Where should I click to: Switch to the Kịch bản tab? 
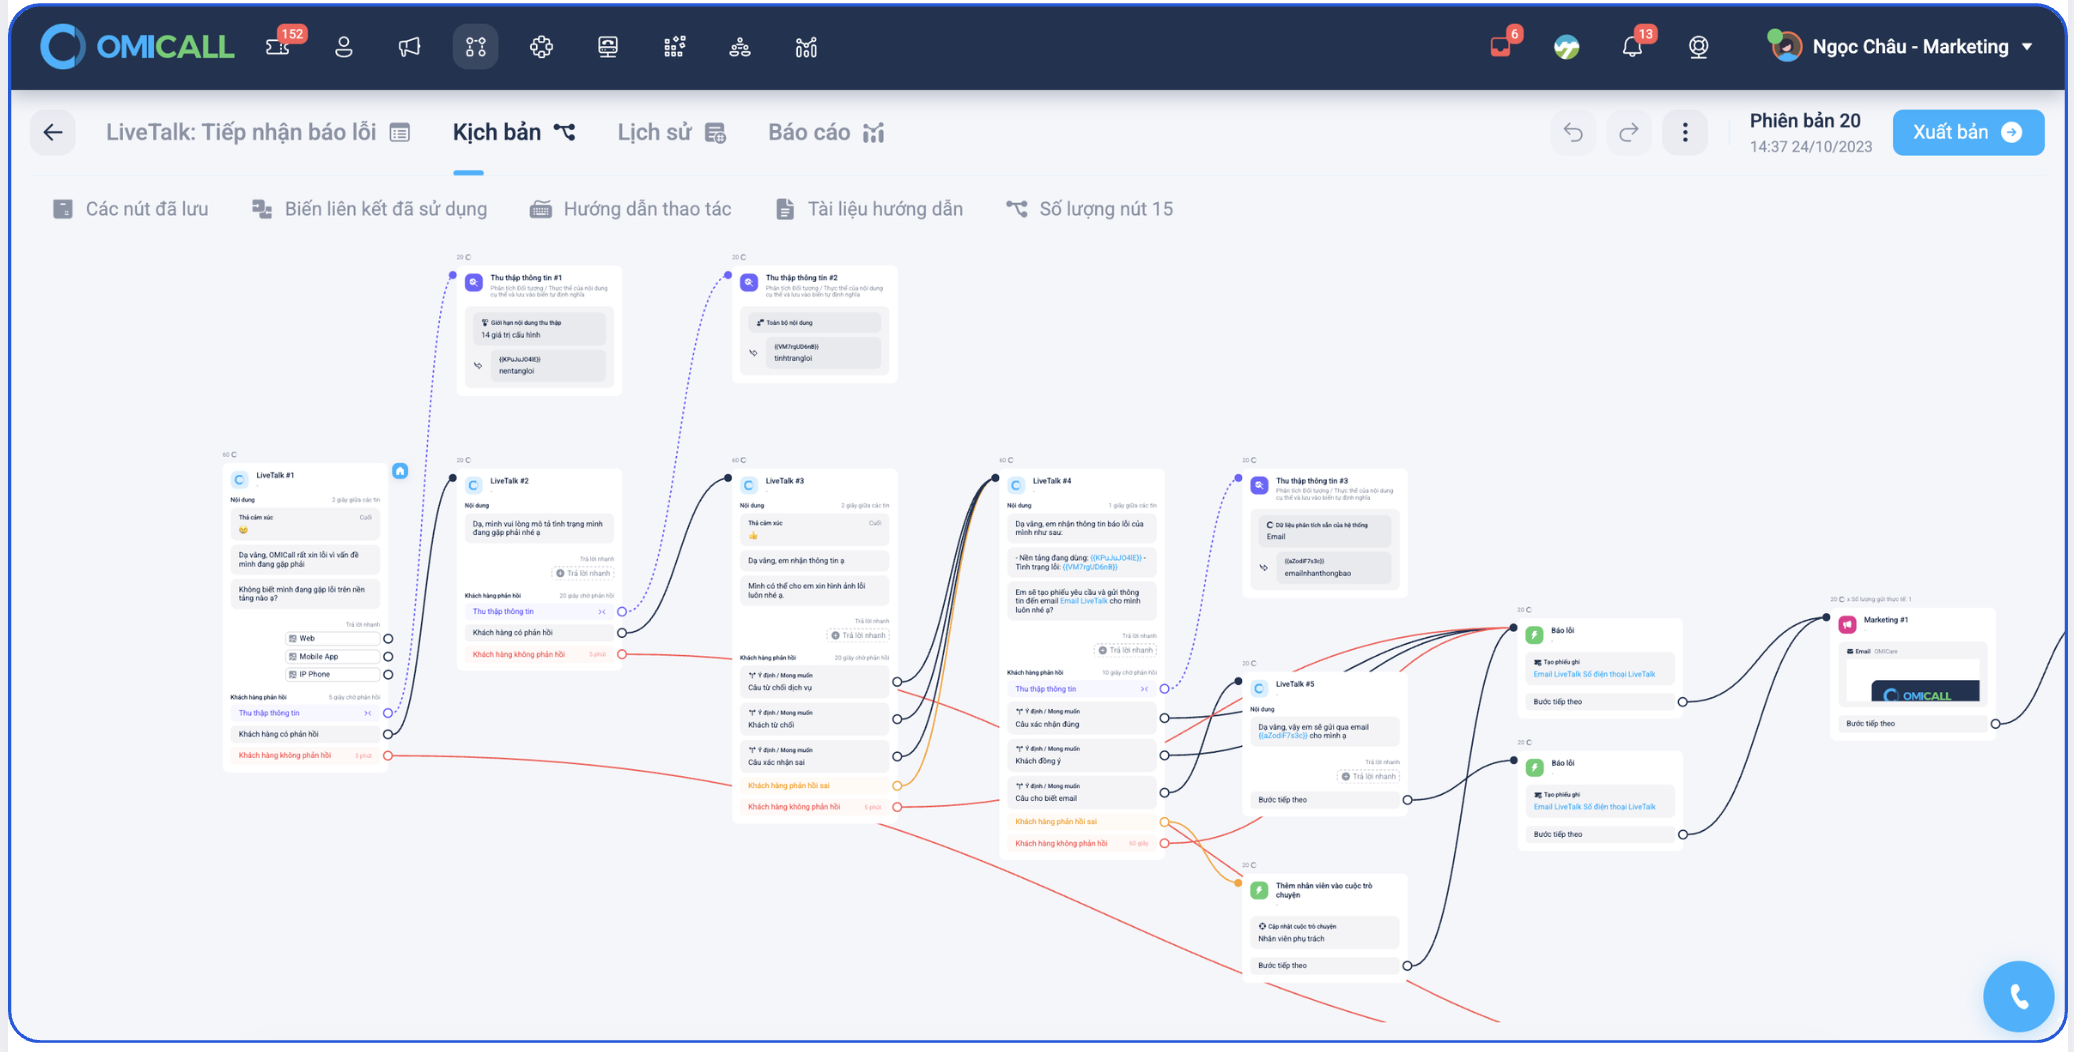514,133
